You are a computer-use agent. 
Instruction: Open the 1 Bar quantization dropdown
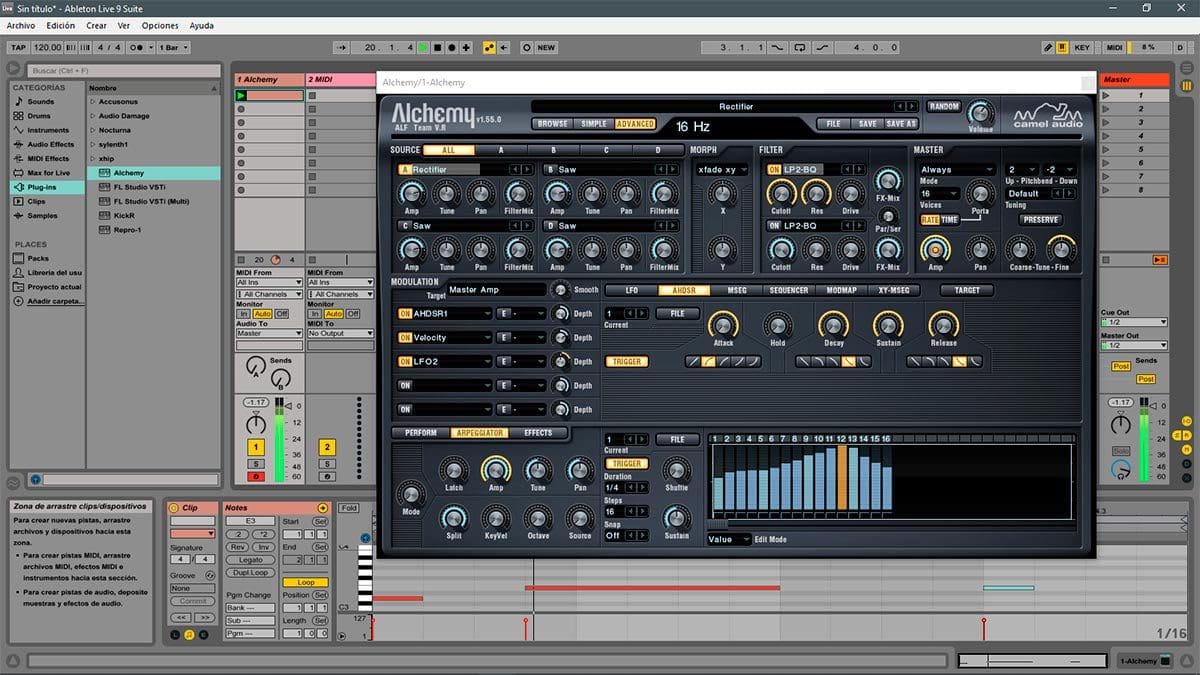(x=176, y=47)
